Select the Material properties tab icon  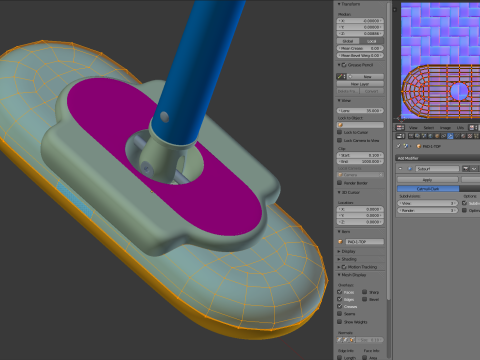click(x=463, y=136)
